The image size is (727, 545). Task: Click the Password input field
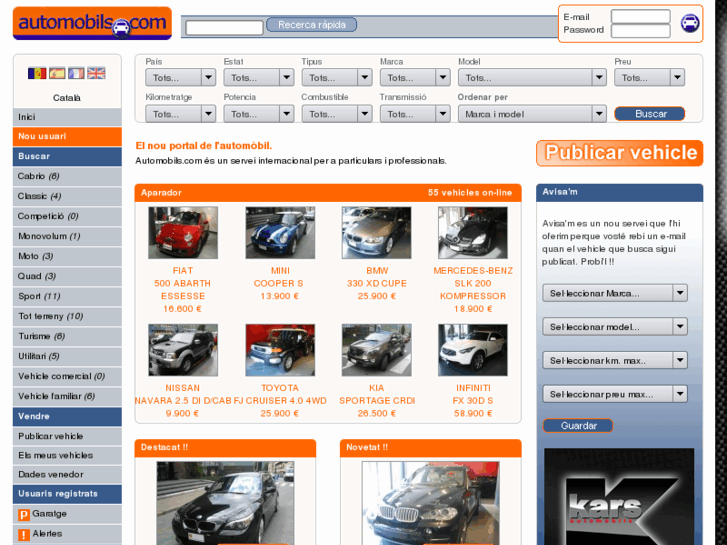(640, 31)
